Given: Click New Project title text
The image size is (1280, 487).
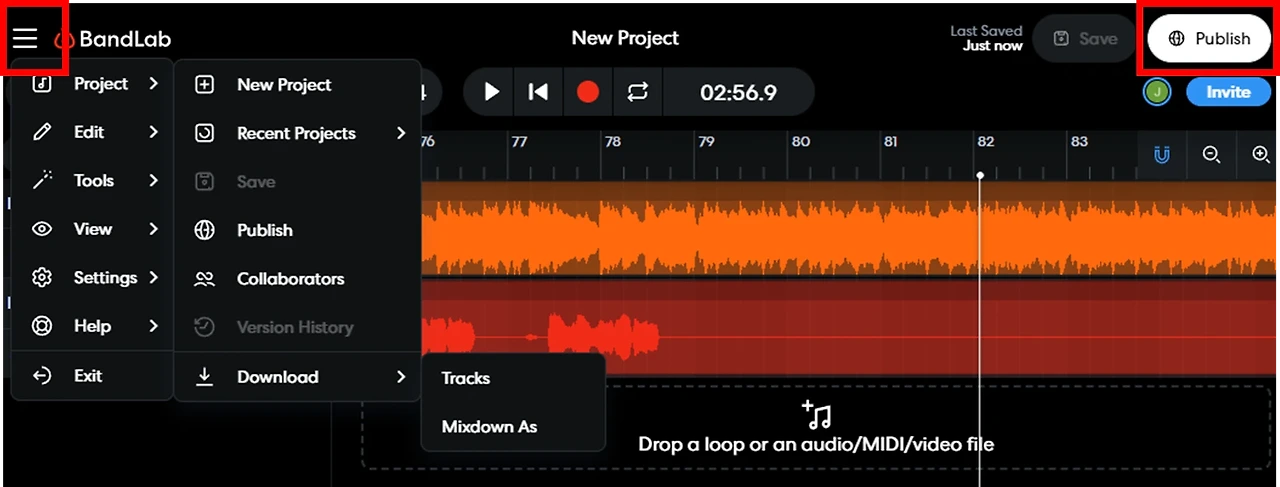Looking at the screenshot, I should coord(625,38).
